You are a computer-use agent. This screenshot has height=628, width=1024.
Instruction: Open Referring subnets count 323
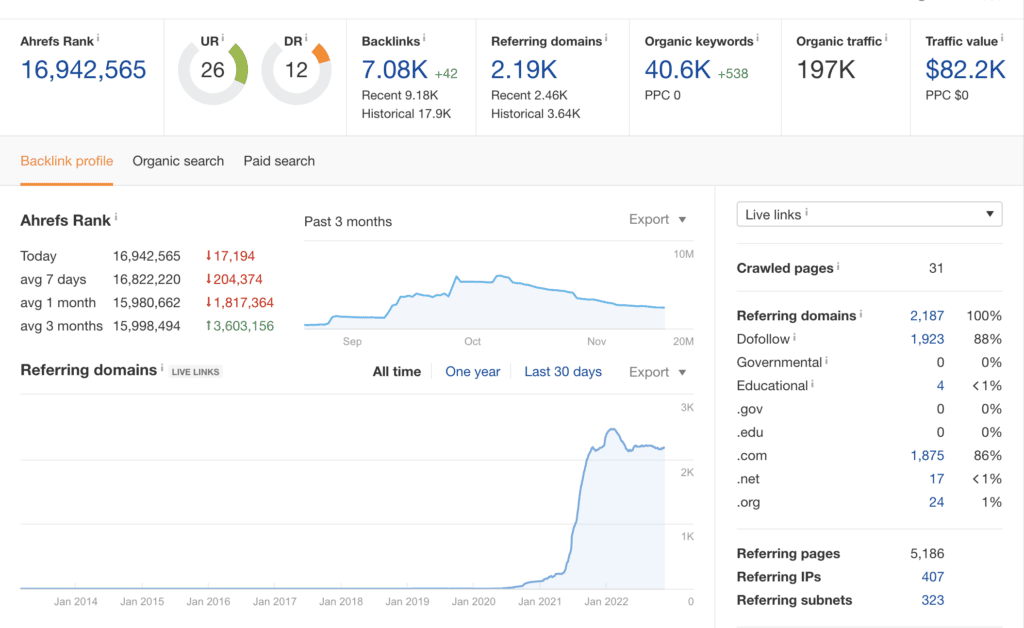click(933, 601)
